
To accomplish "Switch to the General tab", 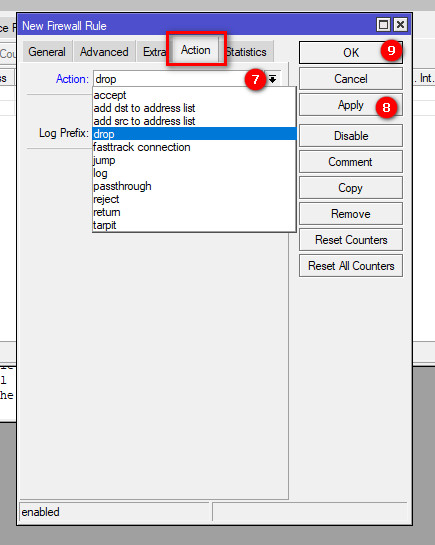I will click(x=47, y=52).
